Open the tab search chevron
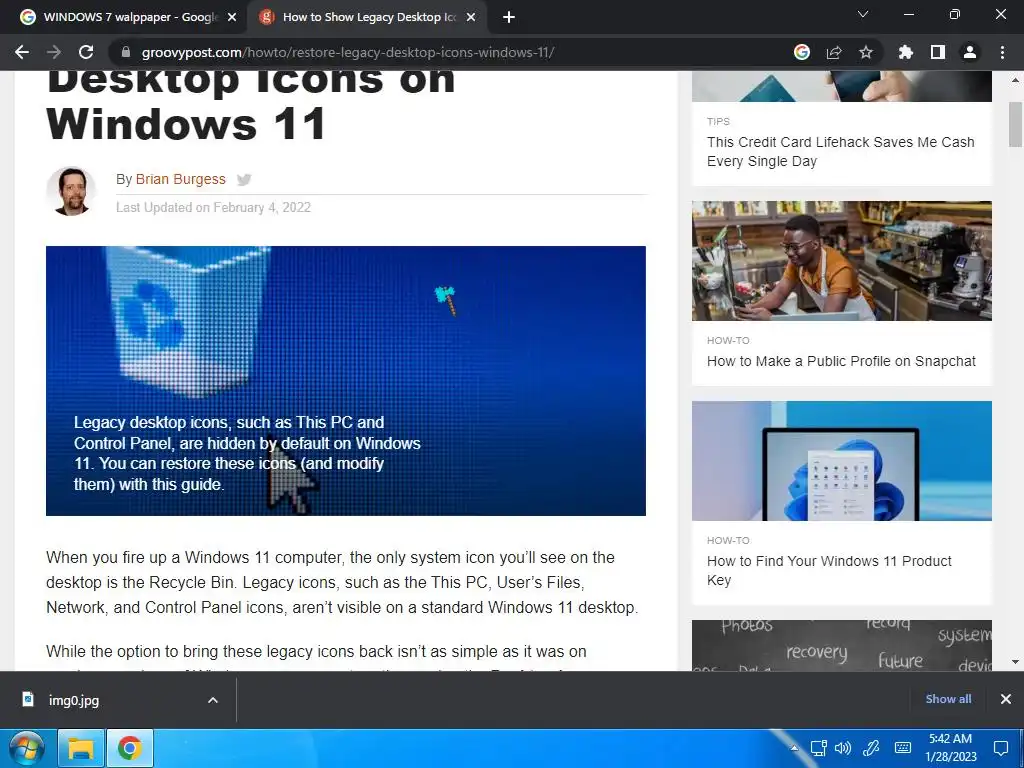The height and width of the screenshot is (768, 1024). (x=863, y=14)
